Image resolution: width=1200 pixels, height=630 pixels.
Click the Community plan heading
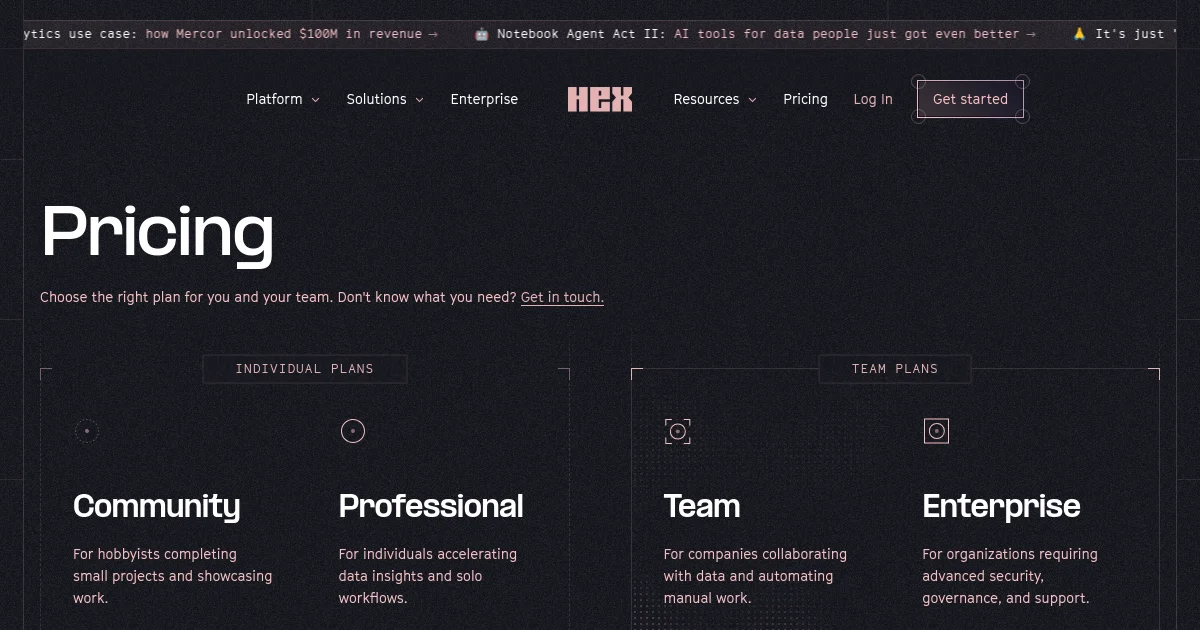(157, 506)
